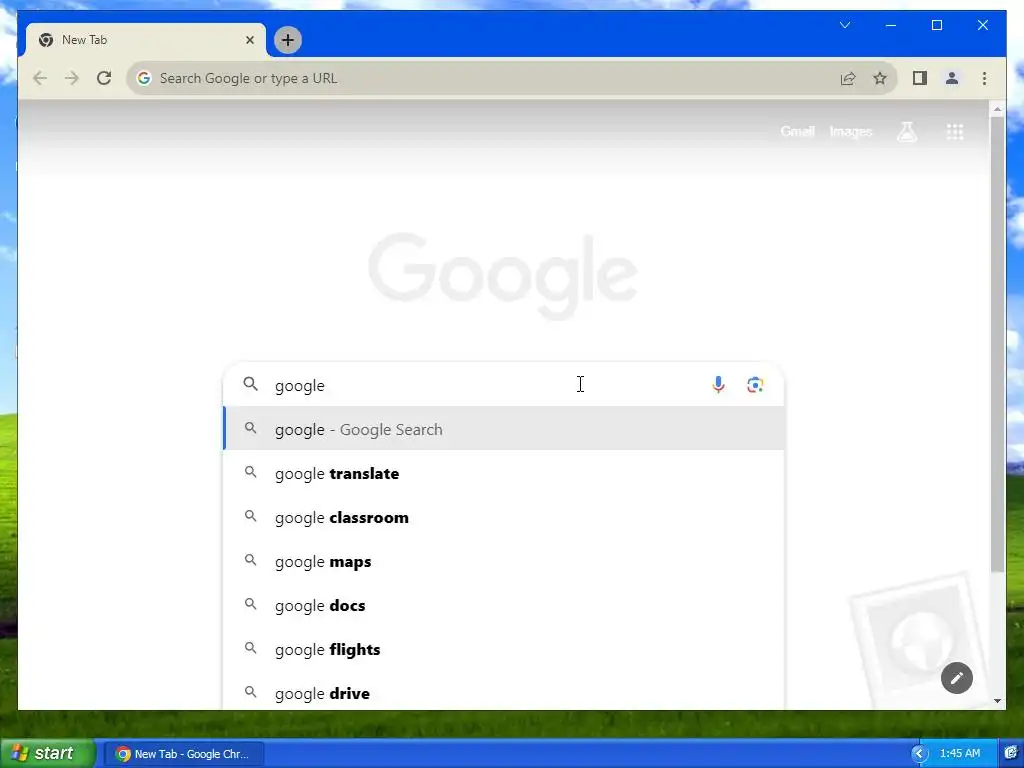Image resolution: width=1024 pixels, height=768 pixels.
Task: Select the New Tab browser tab
Action: coord(146,40)
